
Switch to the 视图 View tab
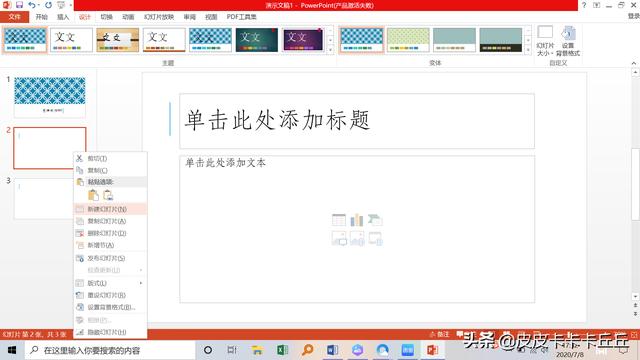click(211, 17)
